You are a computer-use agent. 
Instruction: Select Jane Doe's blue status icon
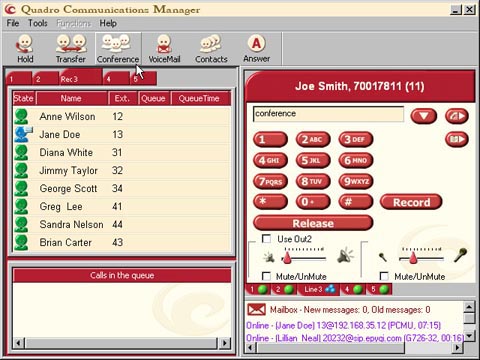(23, 134)
